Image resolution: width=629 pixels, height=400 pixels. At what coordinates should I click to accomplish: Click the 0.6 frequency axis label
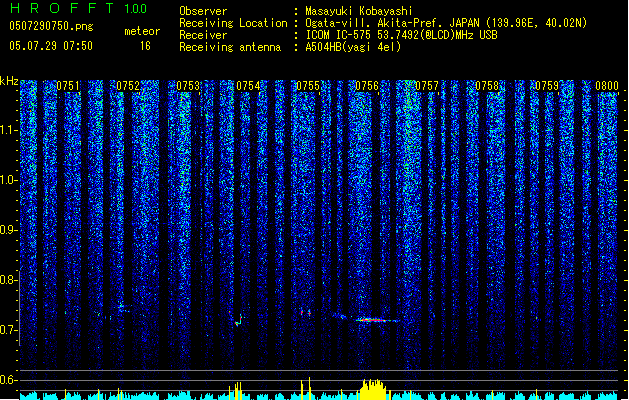pyautogui.click(x=9, y=380)
